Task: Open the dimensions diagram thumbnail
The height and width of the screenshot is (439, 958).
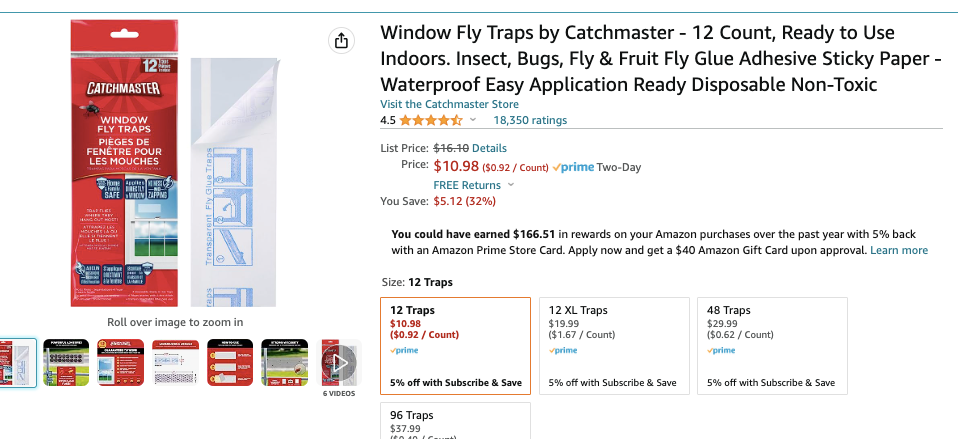Action: click(177, 362)
